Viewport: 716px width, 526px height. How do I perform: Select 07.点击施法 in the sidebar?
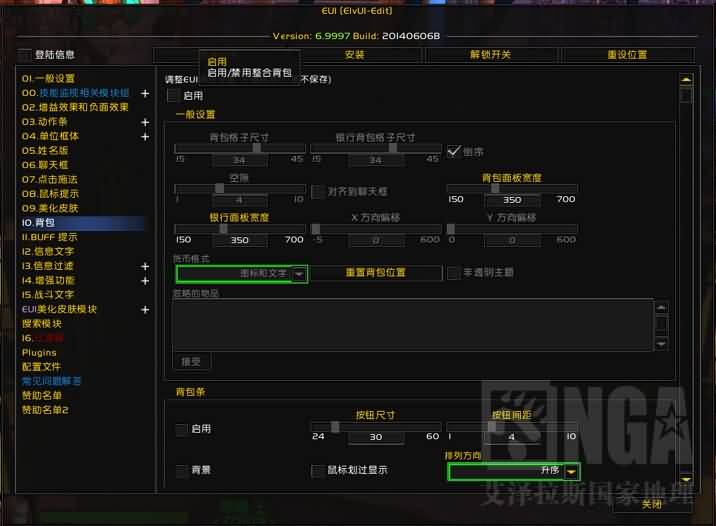coord(50,179)
